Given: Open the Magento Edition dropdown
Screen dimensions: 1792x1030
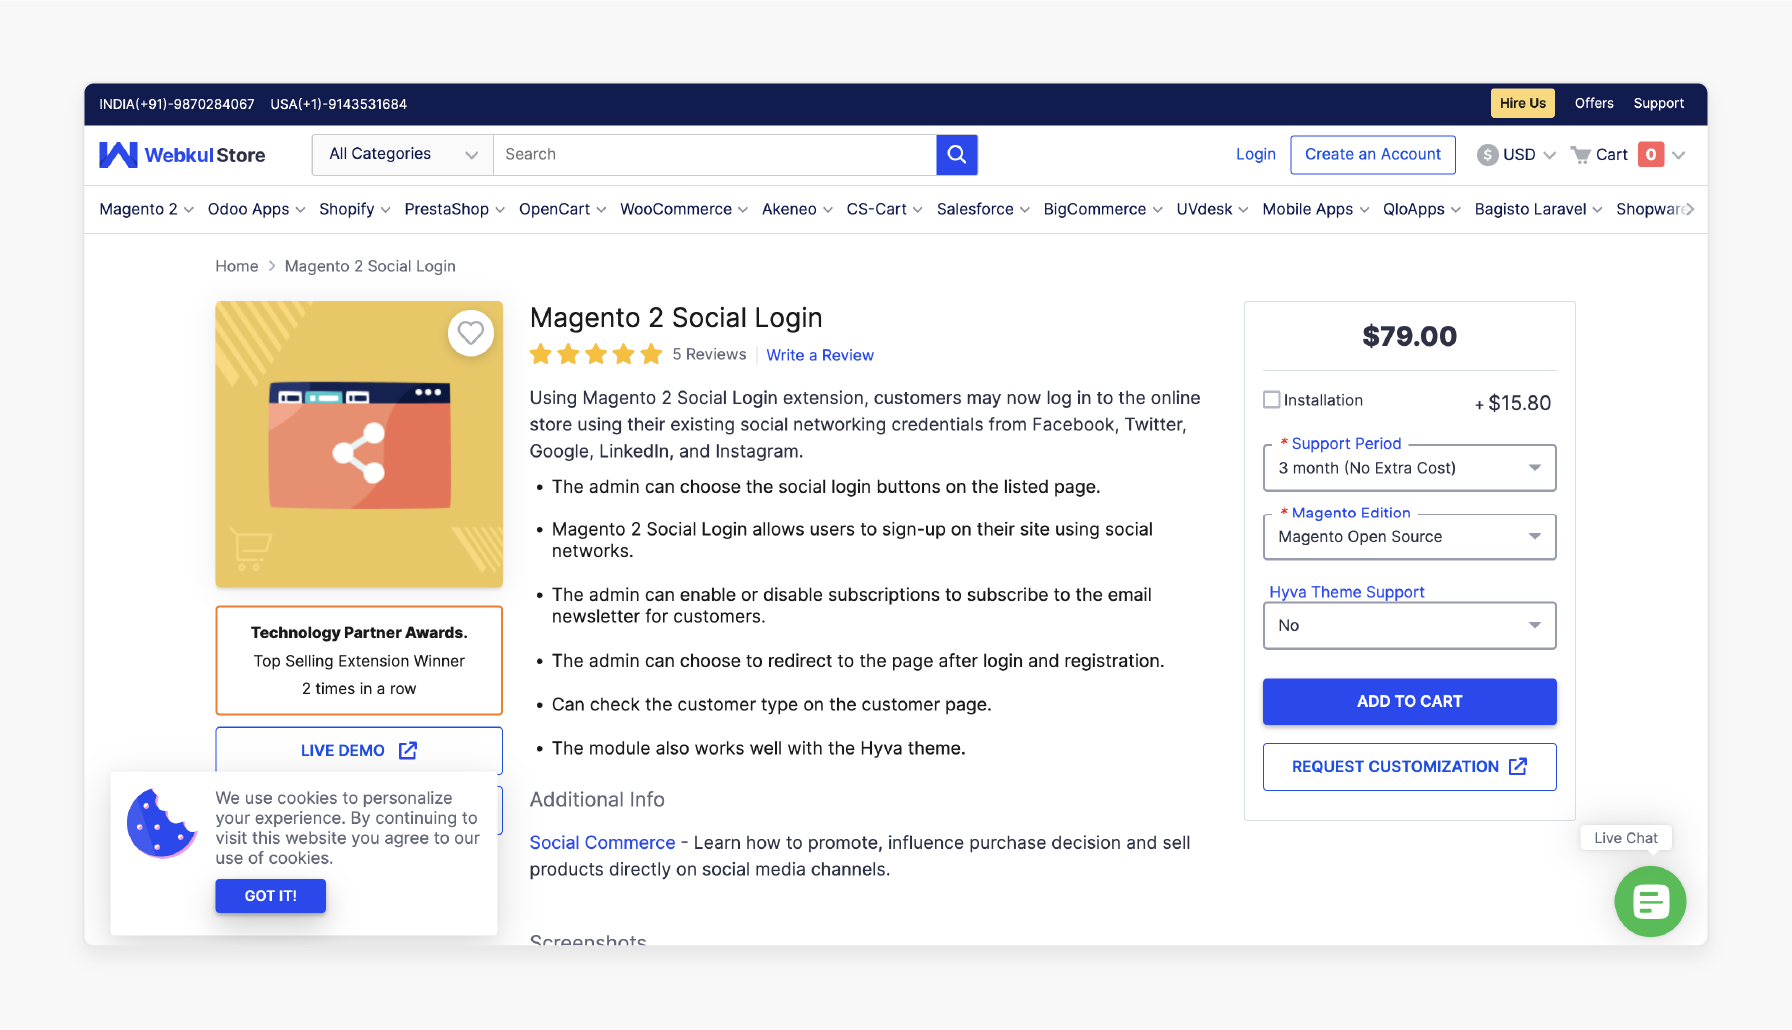Looking at the screenshot, I should point(1410,537).
